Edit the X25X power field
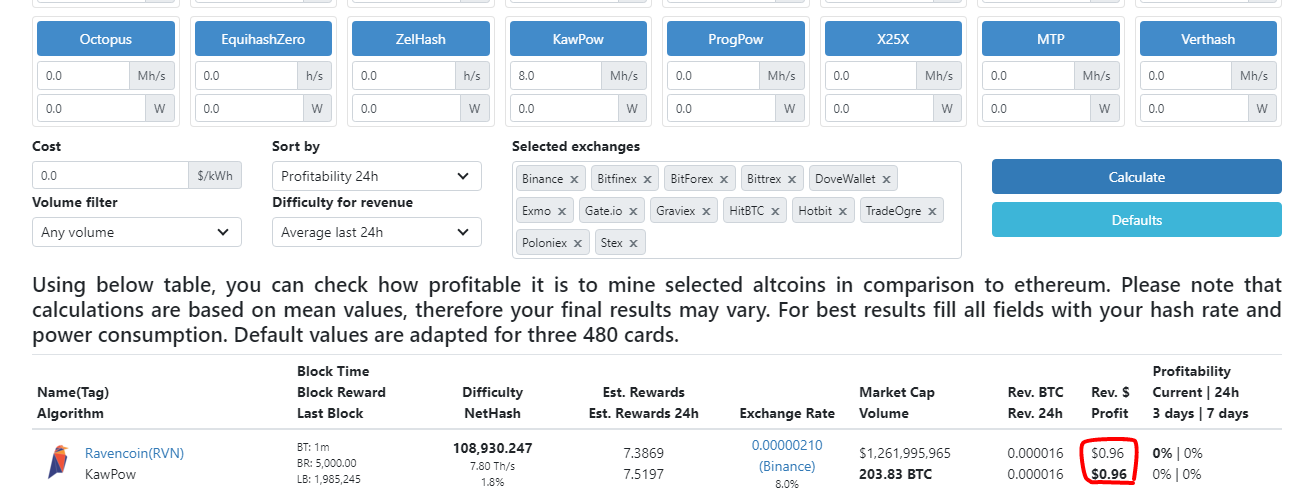Viewport: 1300px width, 493px height. click(878, 108)
